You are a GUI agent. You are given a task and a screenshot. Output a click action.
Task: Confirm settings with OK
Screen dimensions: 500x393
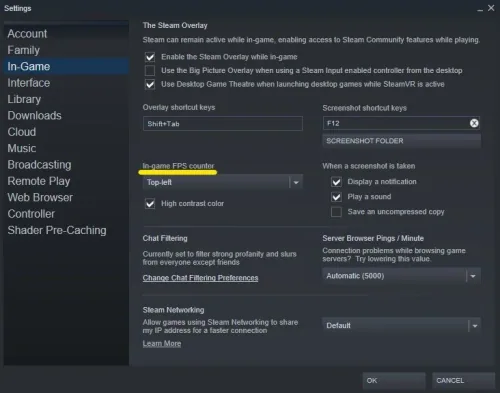point(394,381)
